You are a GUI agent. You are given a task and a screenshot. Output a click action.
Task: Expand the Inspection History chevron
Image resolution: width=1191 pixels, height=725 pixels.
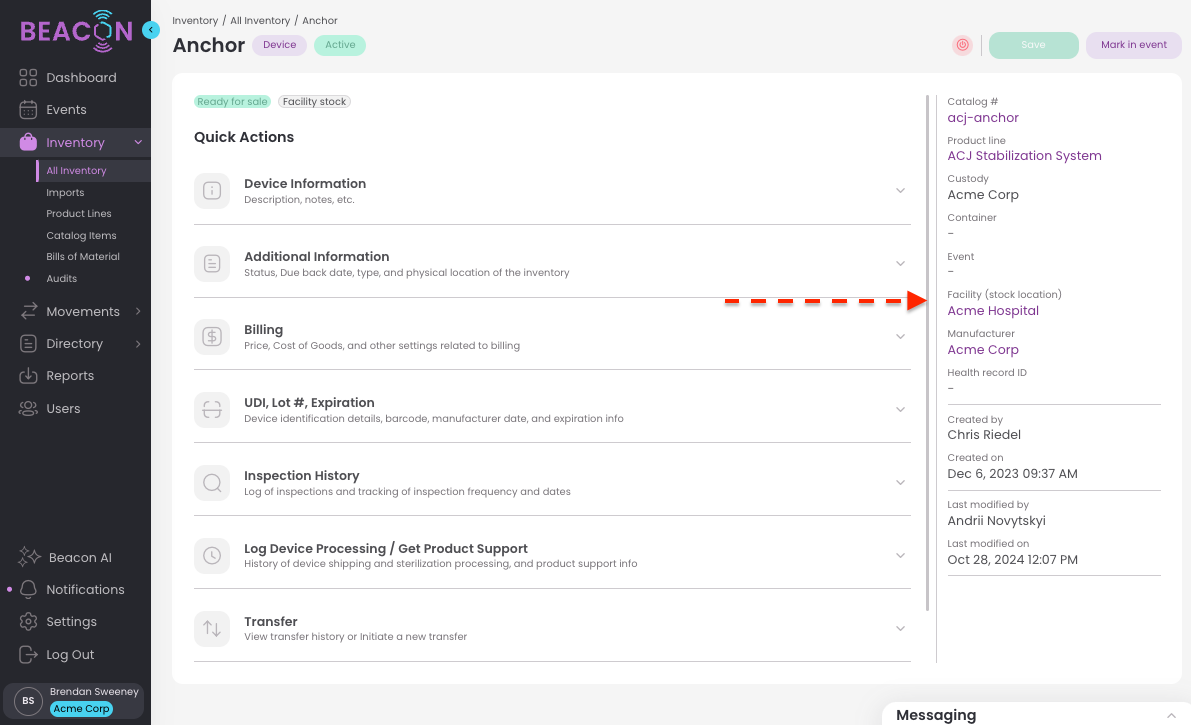click(x=900, y=483)
